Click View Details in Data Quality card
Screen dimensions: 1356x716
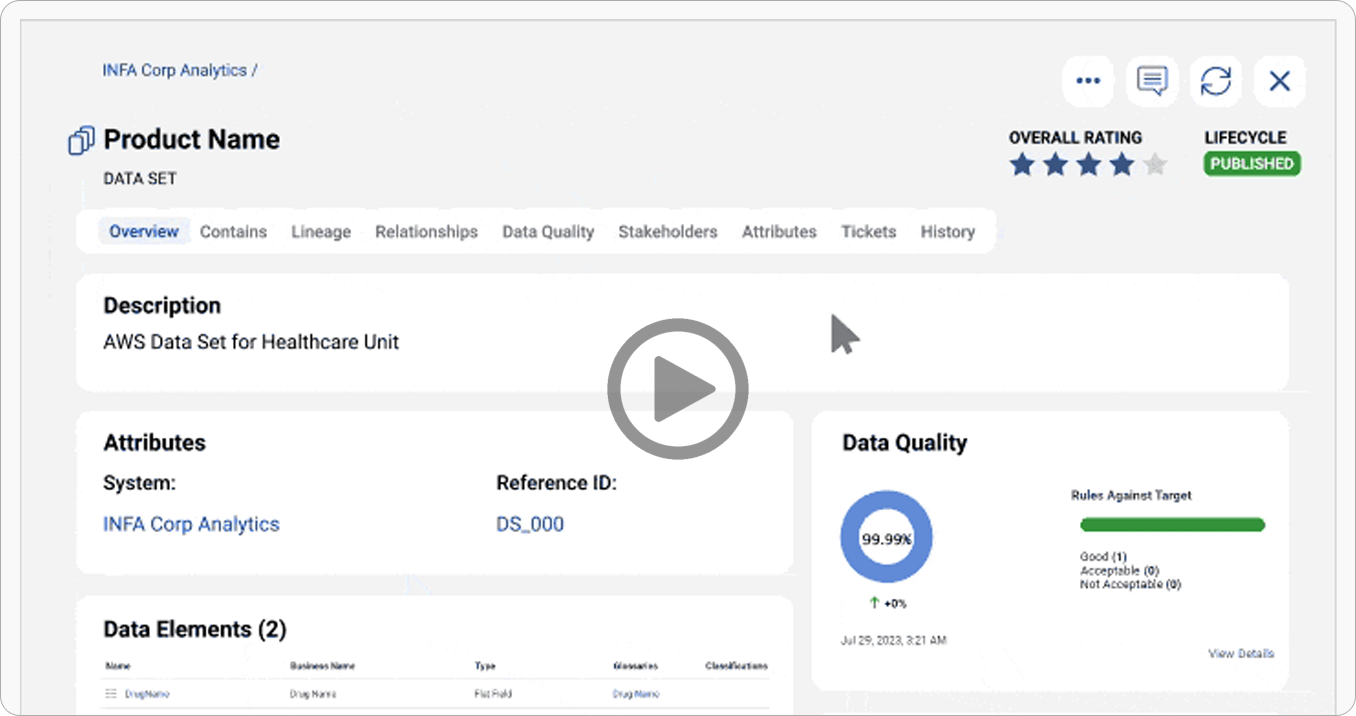pos(1240,653)
